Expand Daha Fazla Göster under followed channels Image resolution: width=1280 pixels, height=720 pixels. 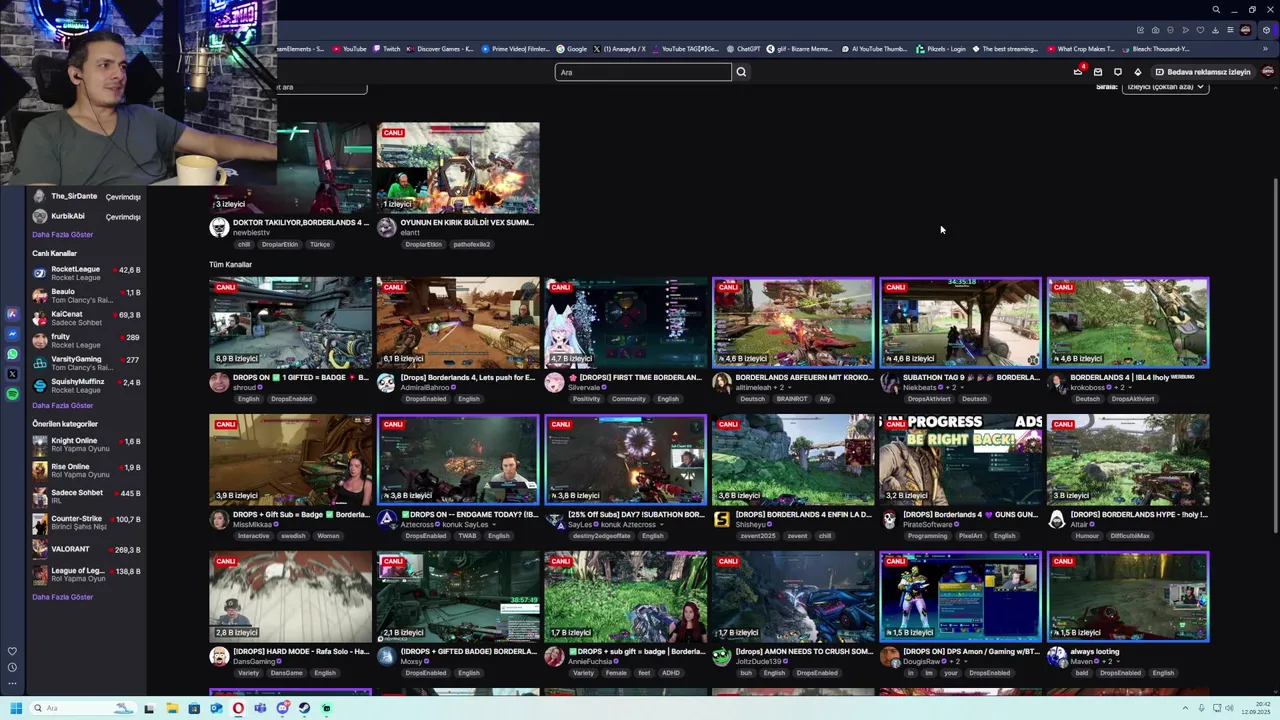click(62, 235)
